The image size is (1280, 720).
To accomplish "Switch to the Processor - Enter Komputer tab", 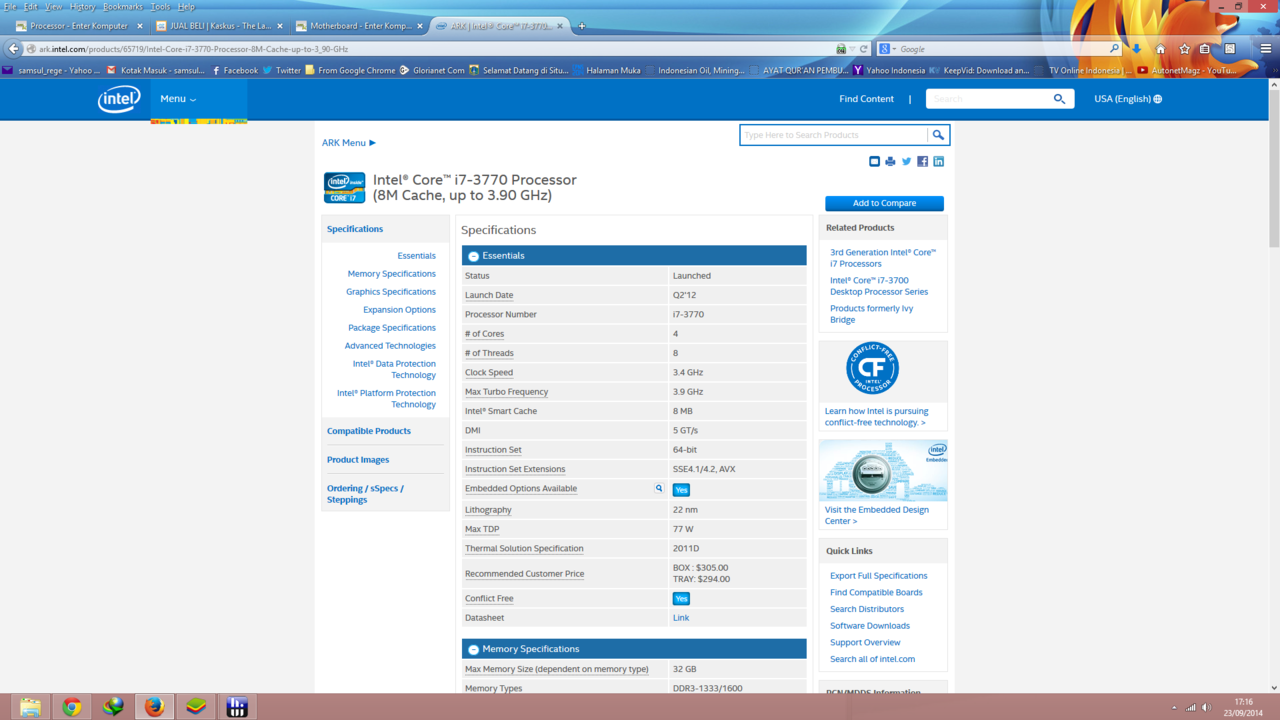I will point(79,26).
